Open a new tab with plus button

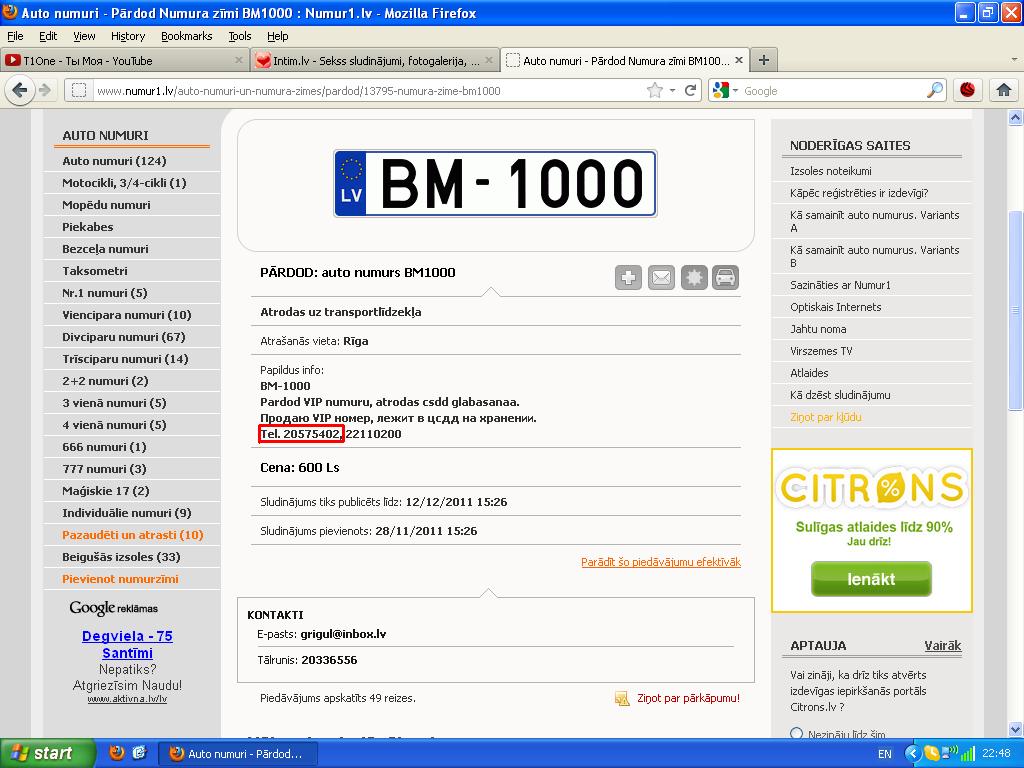[x=764, y=60]
